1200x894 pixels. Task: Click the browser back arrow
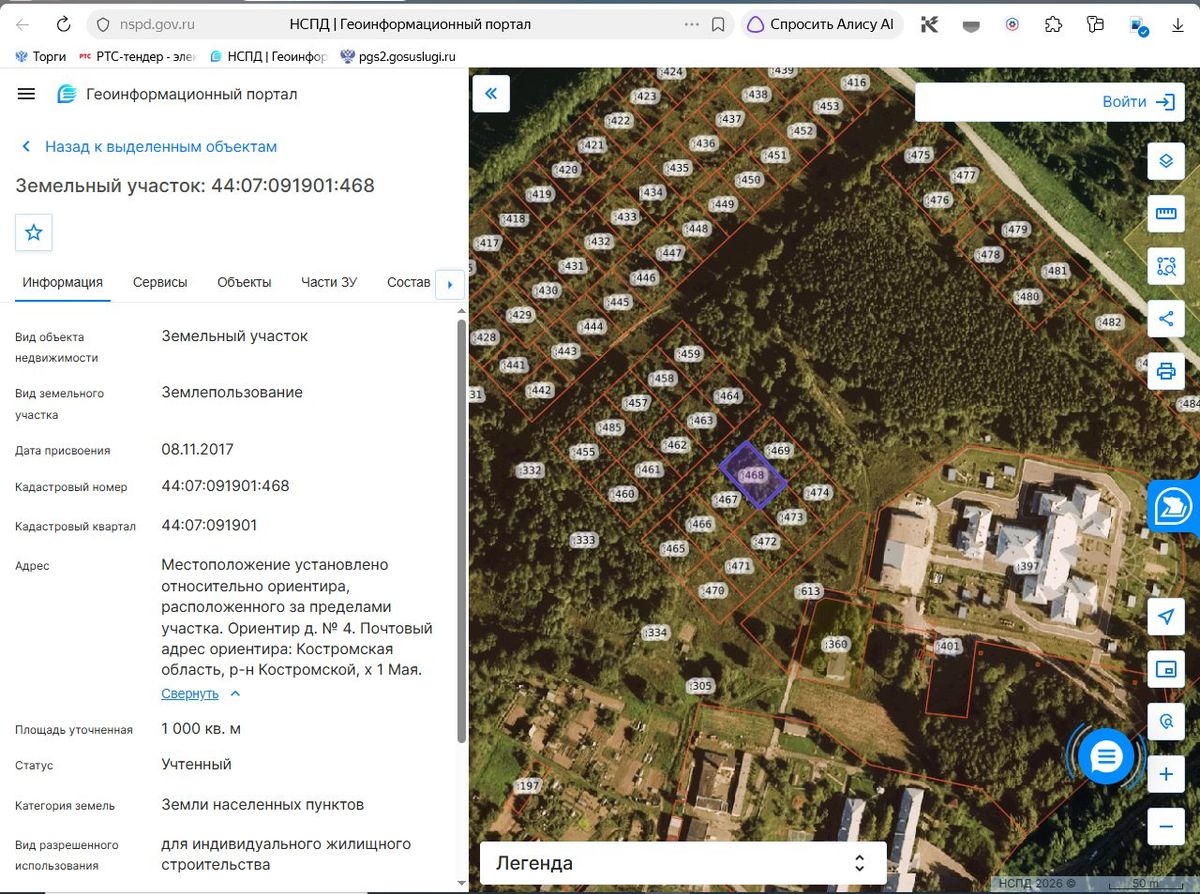pos(23,24)
